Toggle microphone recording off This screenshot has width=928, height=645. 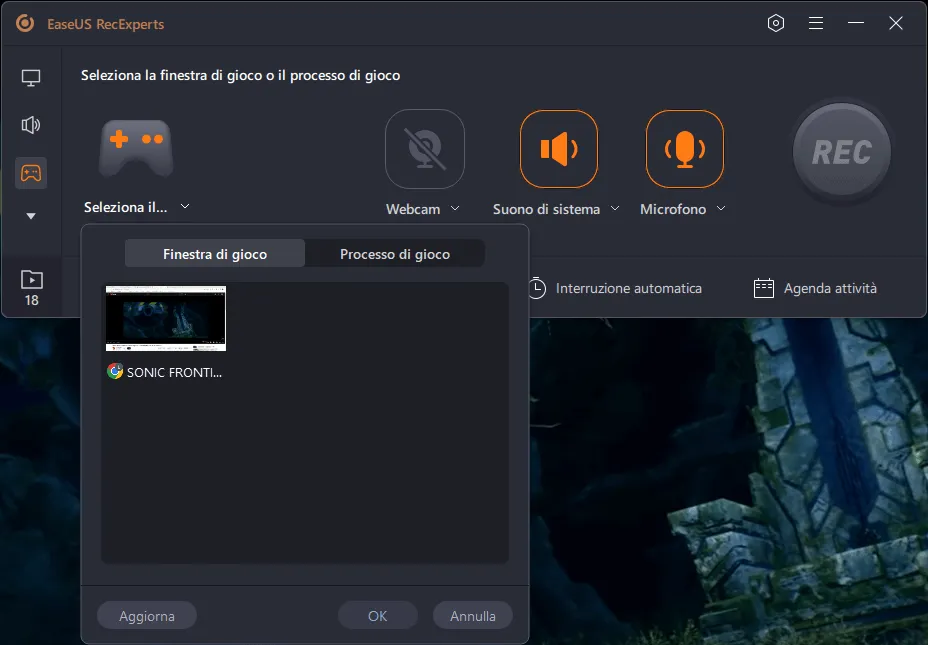(x=685, y=149)
